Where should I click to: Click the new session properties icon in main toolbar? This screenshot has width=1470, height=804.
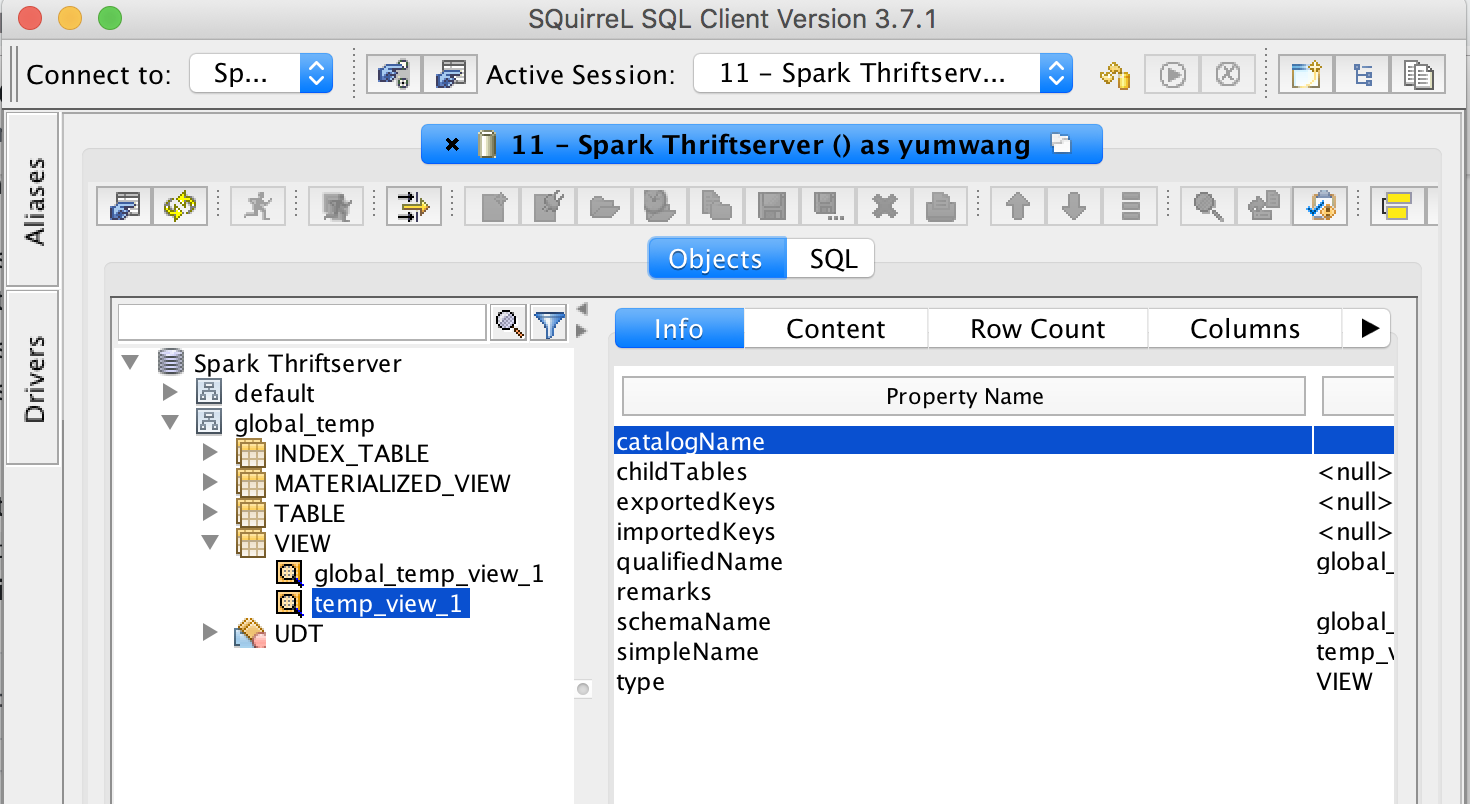(450, 74)
